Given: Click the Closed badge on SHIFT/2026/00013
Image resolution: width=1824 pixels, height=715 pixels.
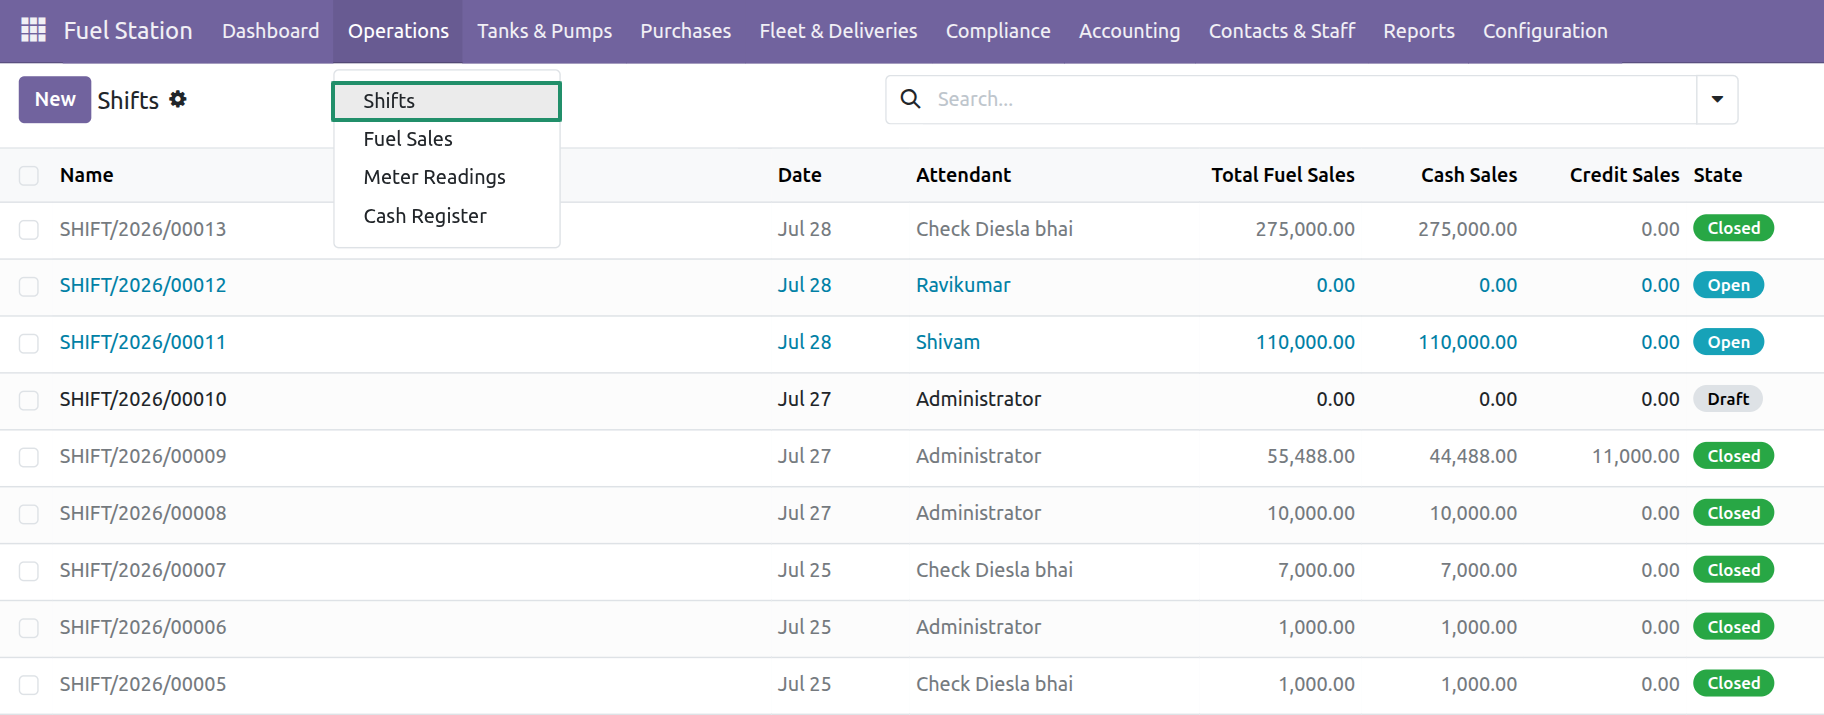Looking at the screenshot, I should point(1733,228).
